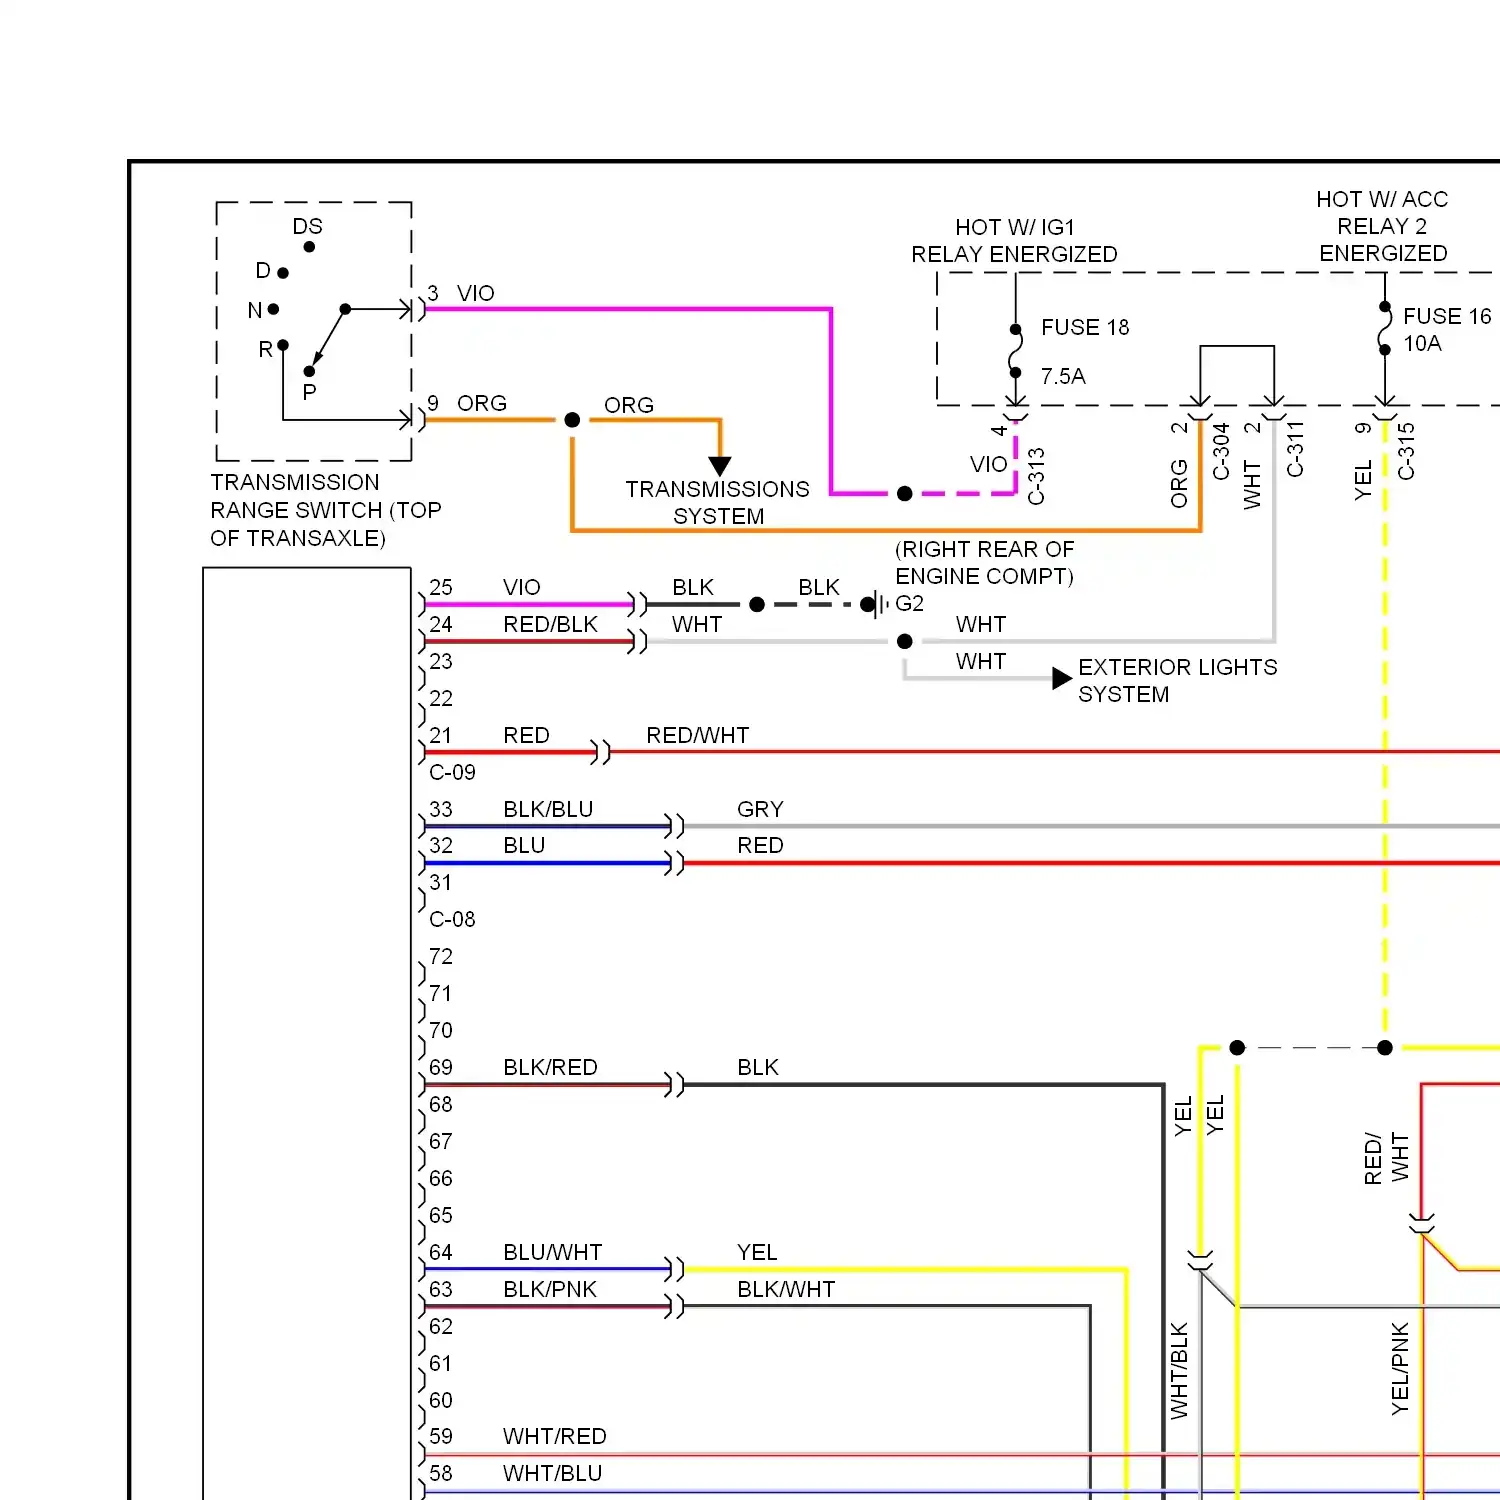Select pin number '72'

[441, 956]
